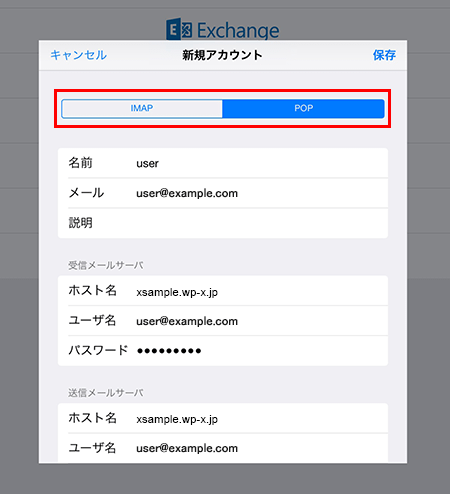Tap キャンセル to cancel account setup

(79, 55)
